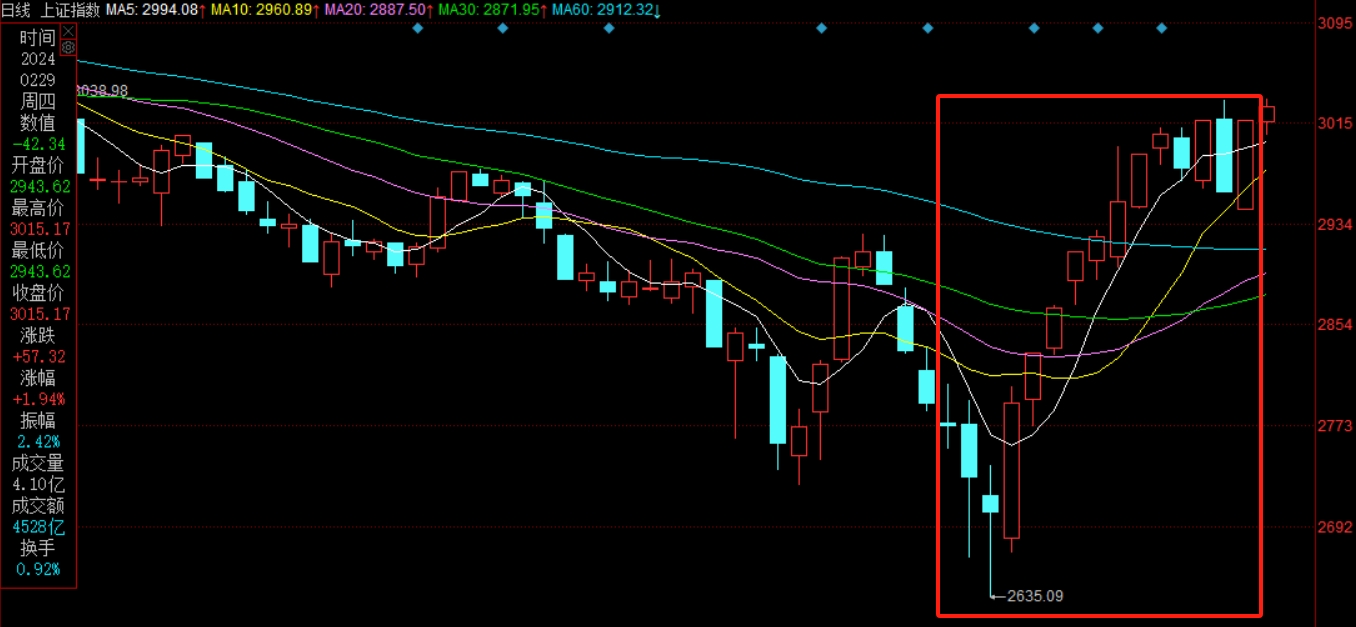Close the floating quote data panel
The image size is (1356, 627).
tap(68, 31)
